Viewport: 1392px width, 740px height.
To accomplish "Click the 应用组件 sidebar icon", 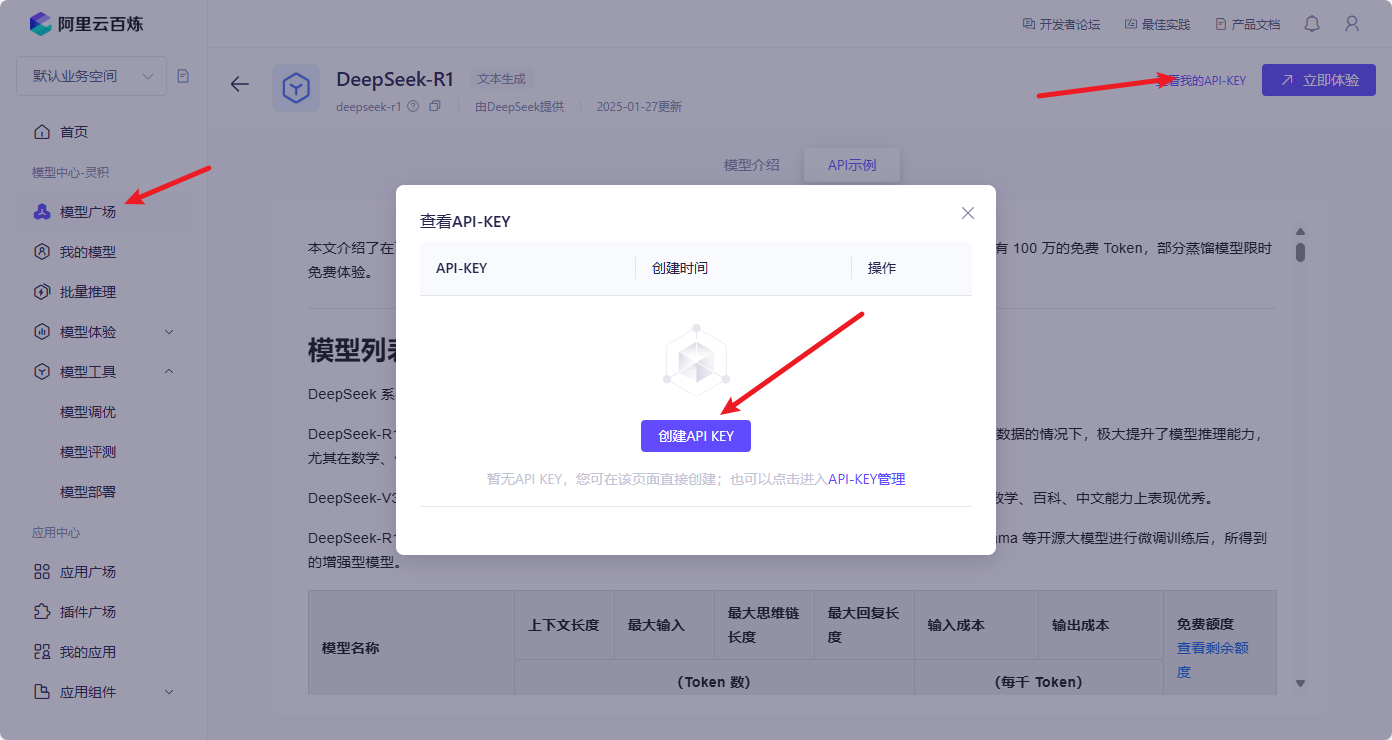I will (42, 692).
